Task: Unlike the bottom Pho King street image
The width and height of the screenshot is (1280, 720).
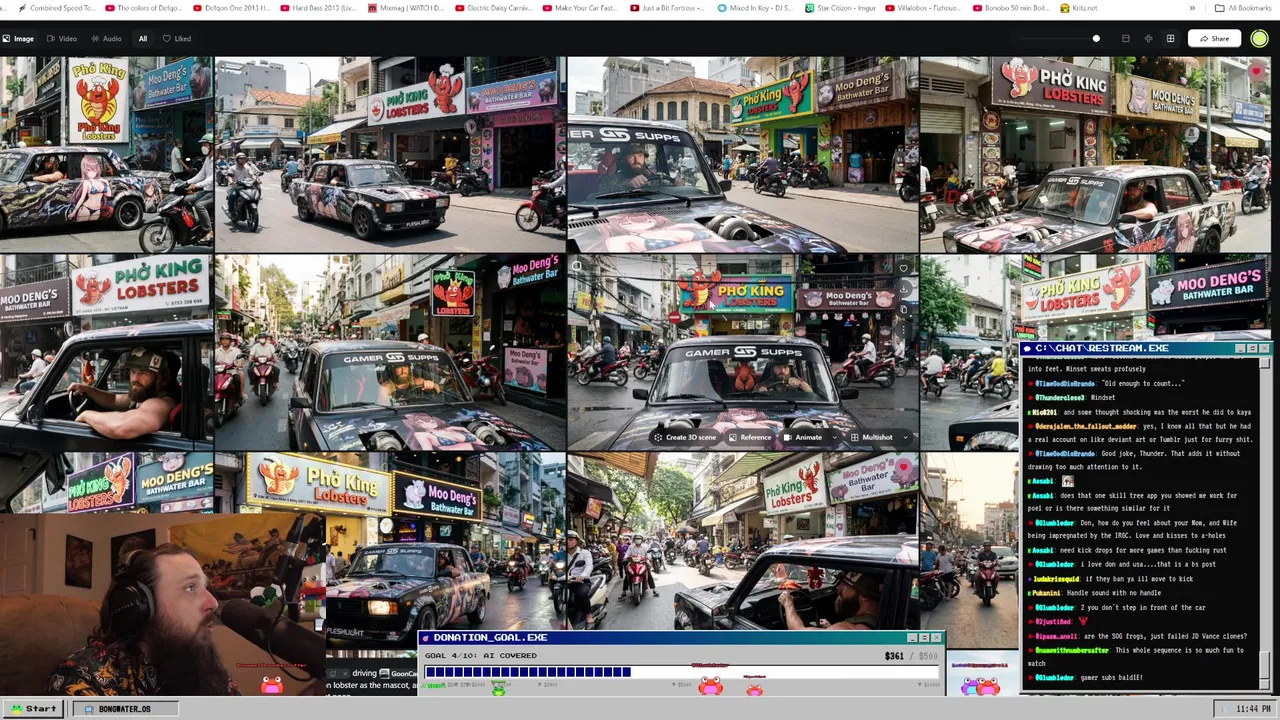Action: click(x=904, y=466)
